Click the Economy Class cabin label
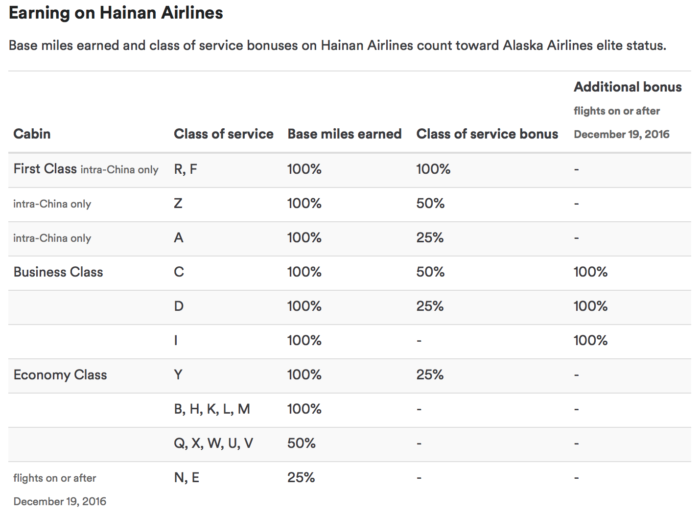This screenshot has width=700, height=513. (60, 375)
